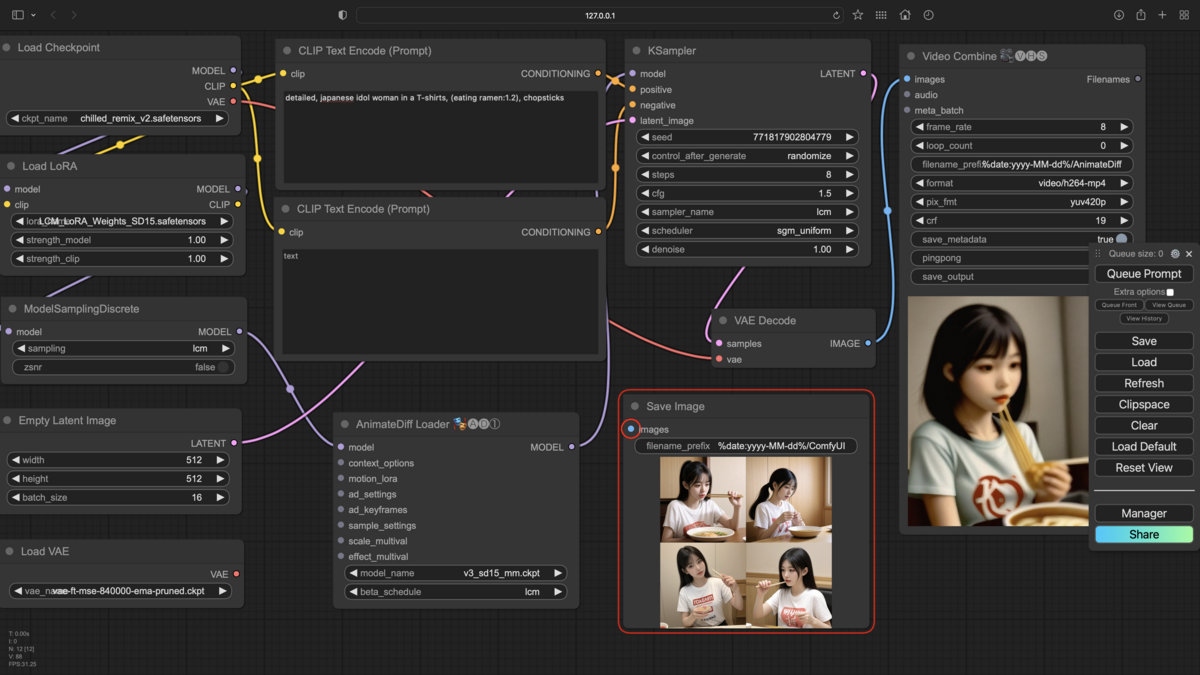Click Load Checkpoint MODEL output socket
1200x675 pixels.
click(x=234, y=70)
